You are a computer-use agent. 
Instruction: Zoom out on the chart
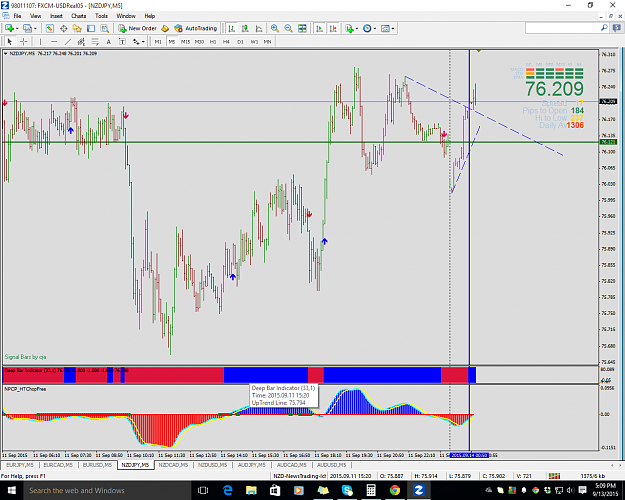point(288,28)
